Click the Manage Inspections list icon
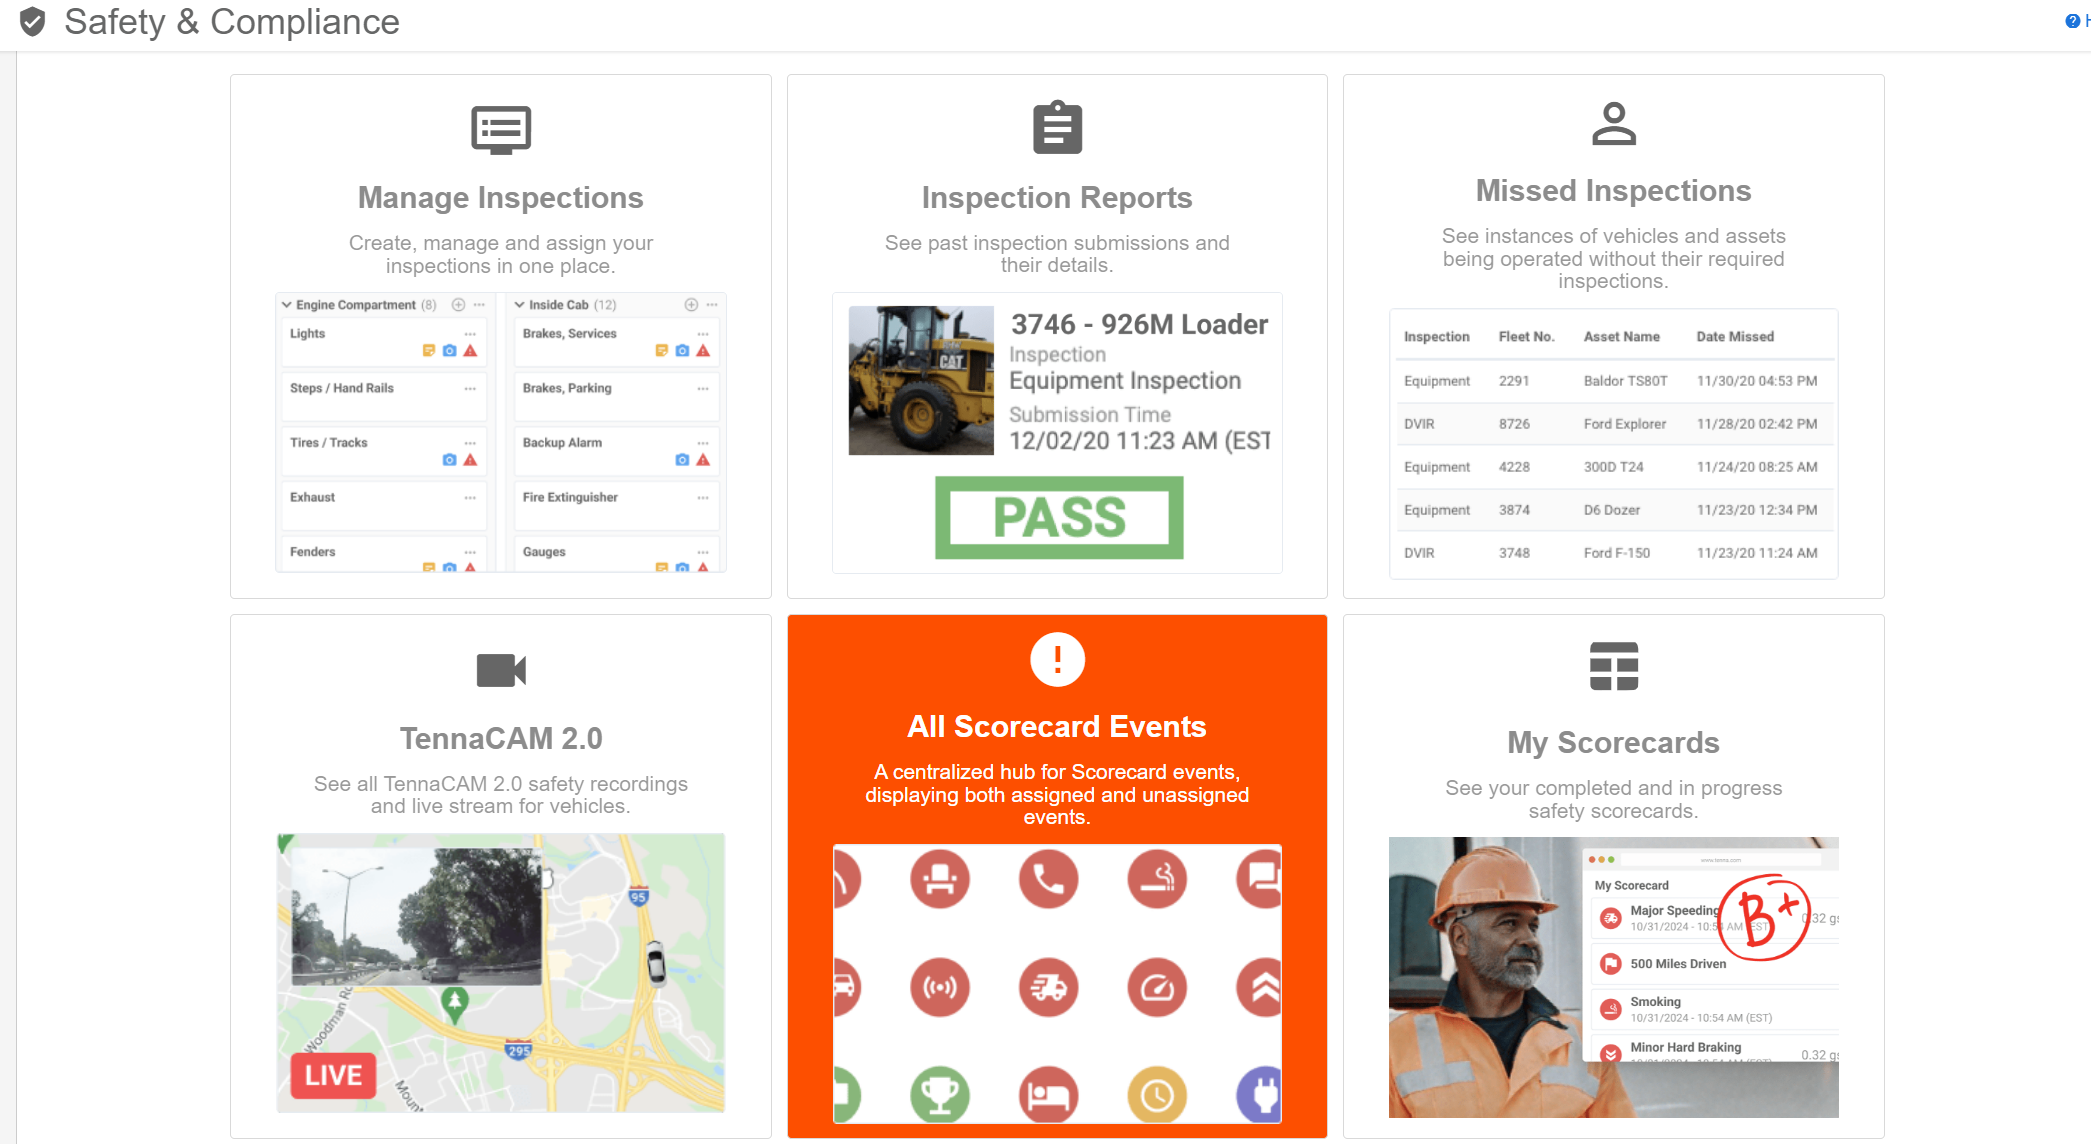The width and height of the screenshot is (2091, 1144). 501,130
